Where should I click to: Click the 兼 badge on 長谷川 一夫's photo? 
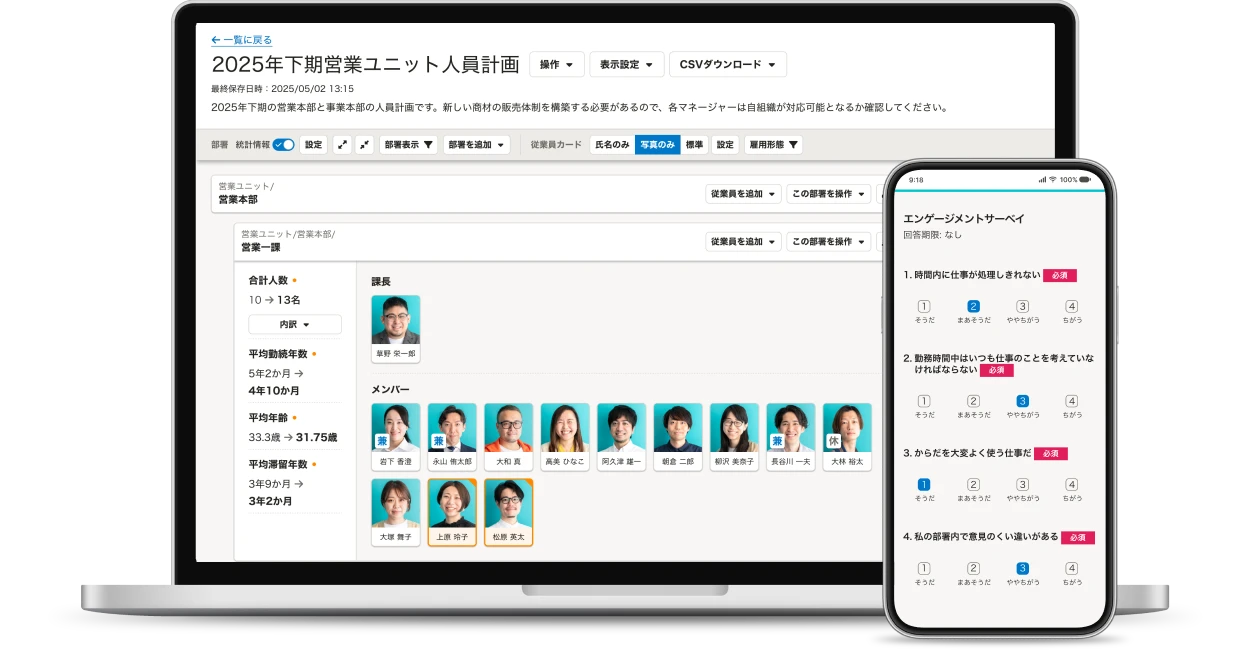pyautogui.click(x=777, y=441)
